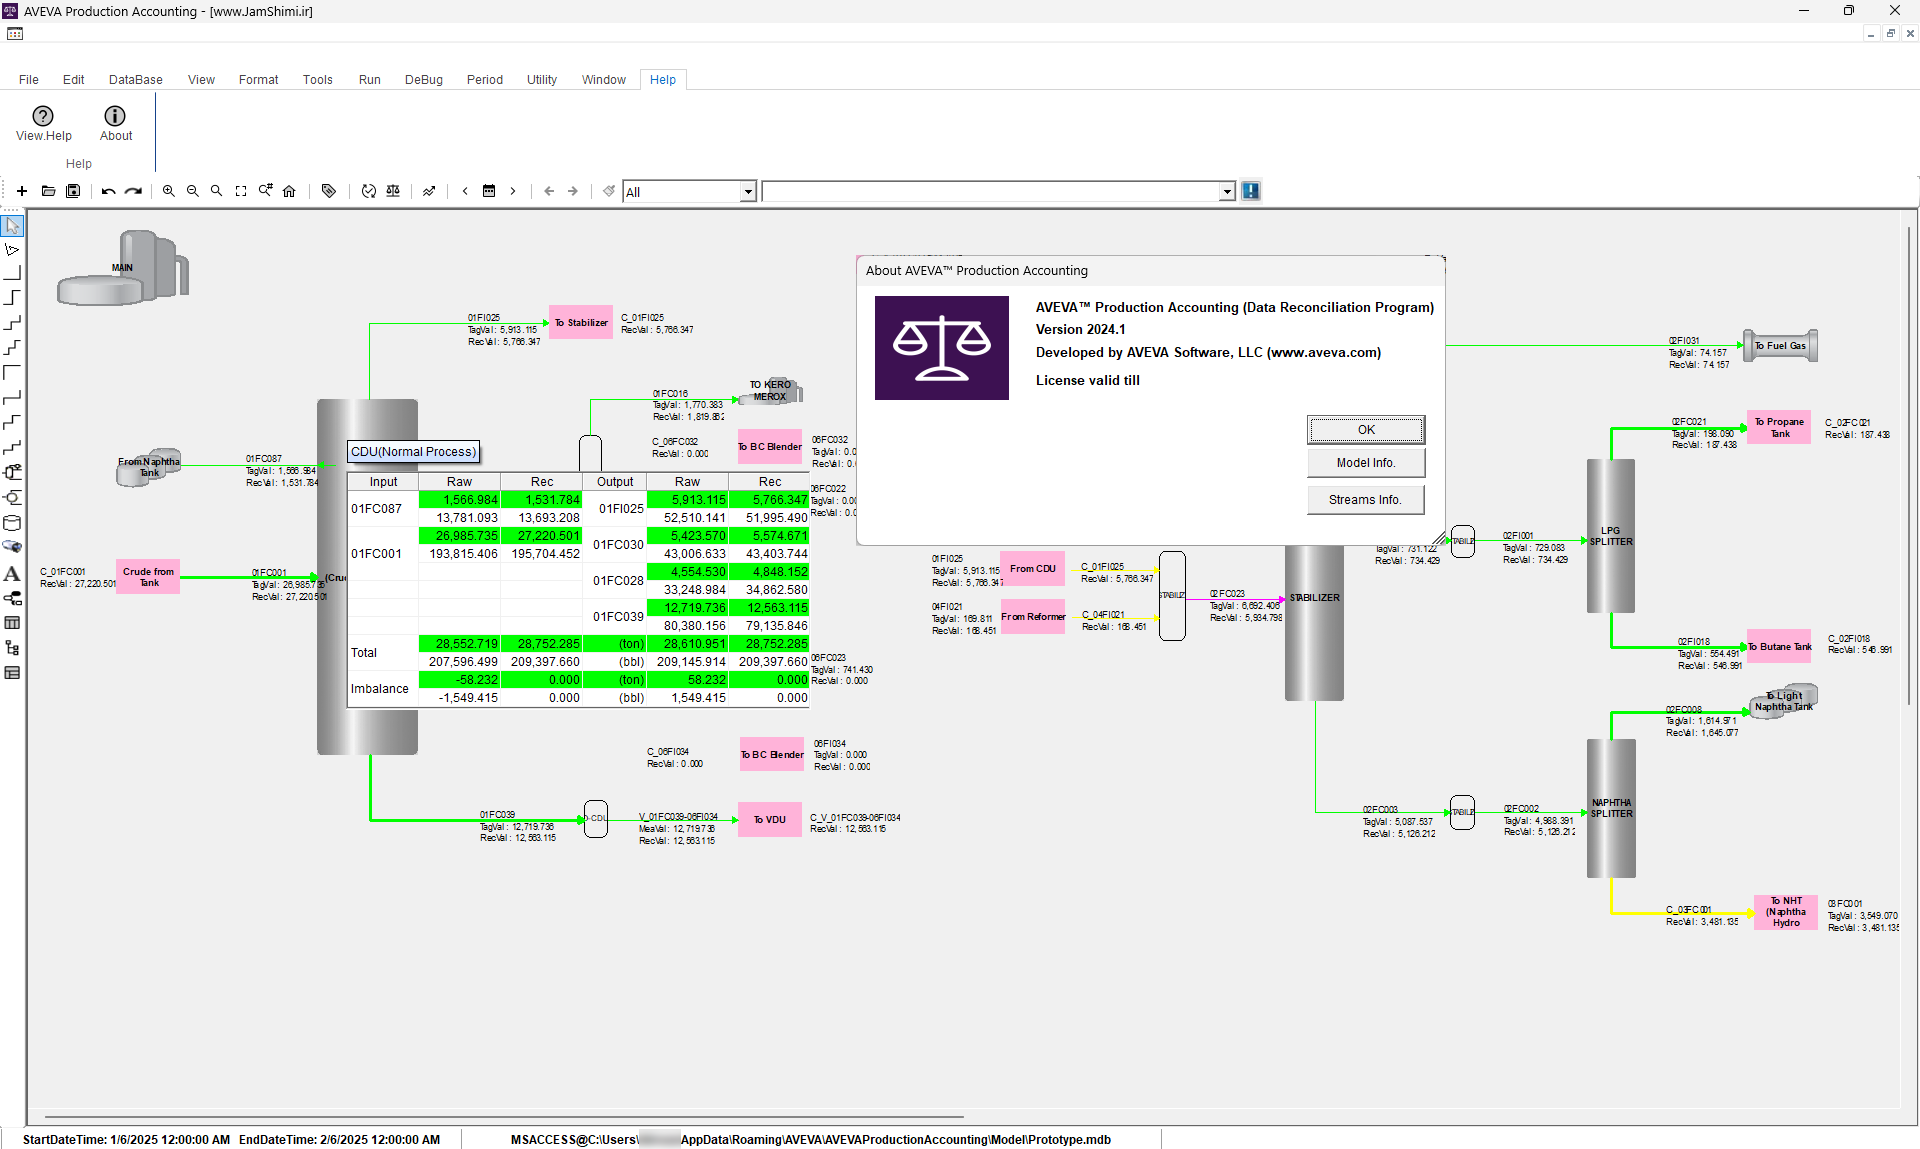Click inside the wide search combo field
Screen dimensions: 1920x1149
click(991, 192)
